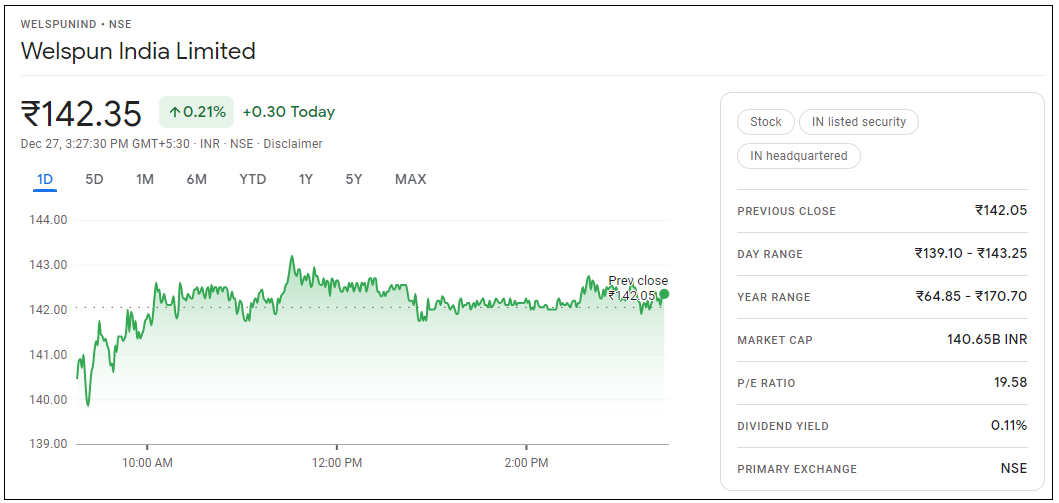Click the IN listed security chip
This screenshot has height=503, width=1059.
pos(858,122)
